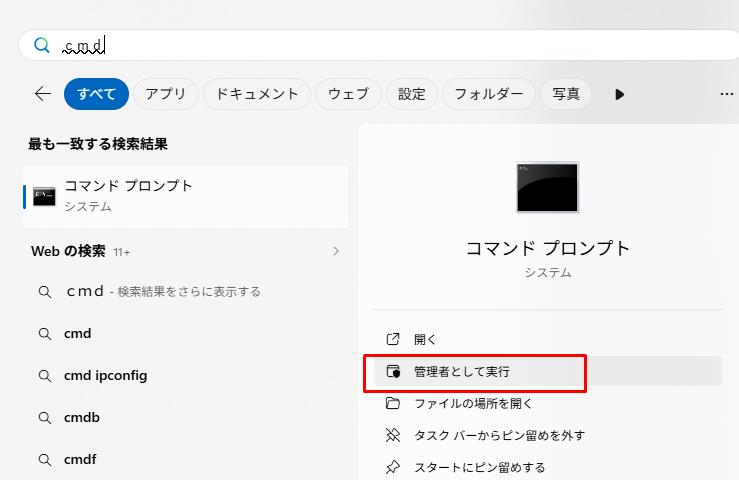This screenshot has height=480, width=739.
Task: Switch to the ドキュメント filter tab
Action: (x=257, y=94)
